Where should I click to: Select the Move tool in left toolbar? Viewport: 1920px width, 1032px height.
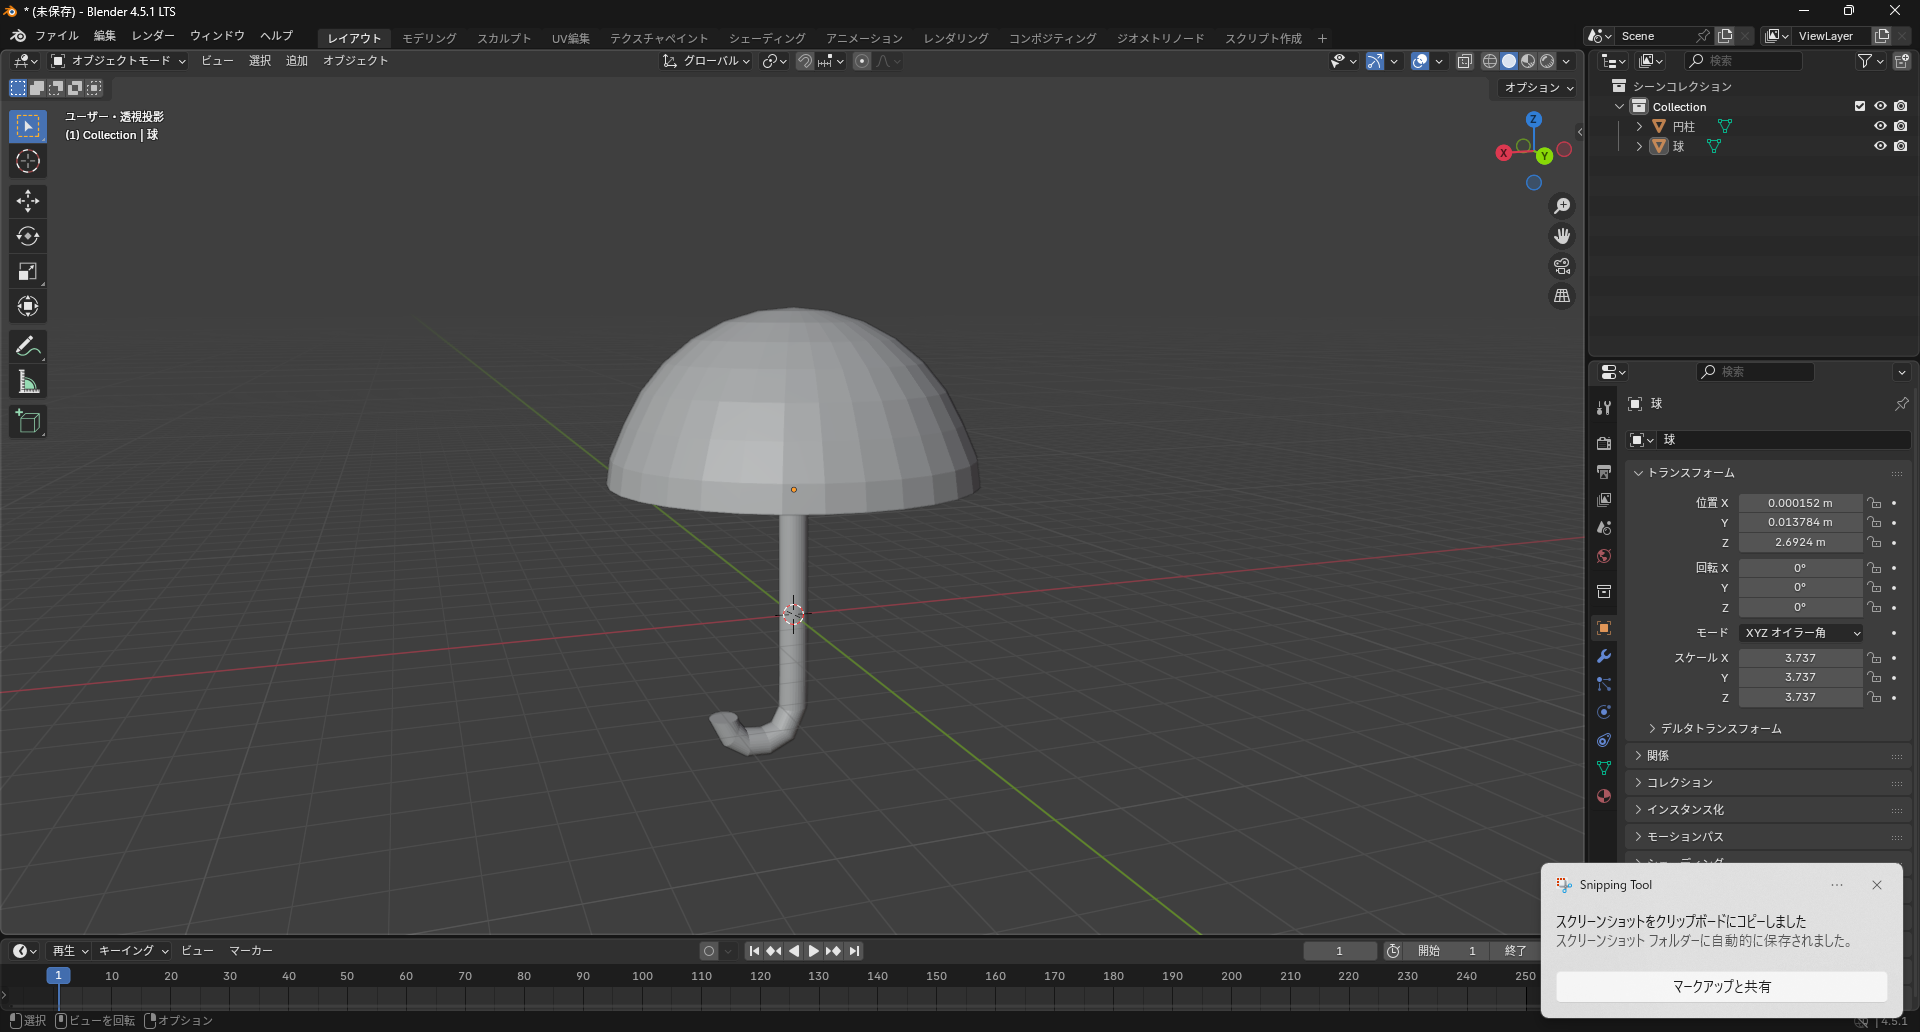click(x=28, y=201)
